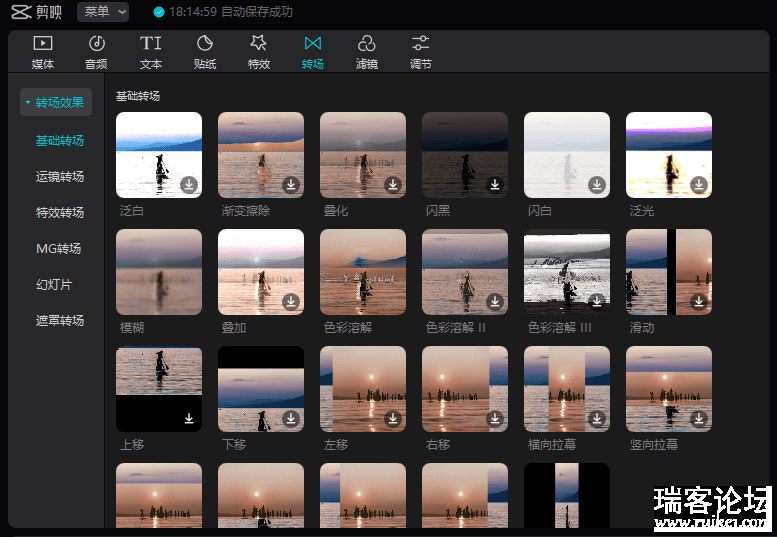Click the 渐变擦除 label
The height and width of the screenshot is (537, 777).
(x=246, y=211)
